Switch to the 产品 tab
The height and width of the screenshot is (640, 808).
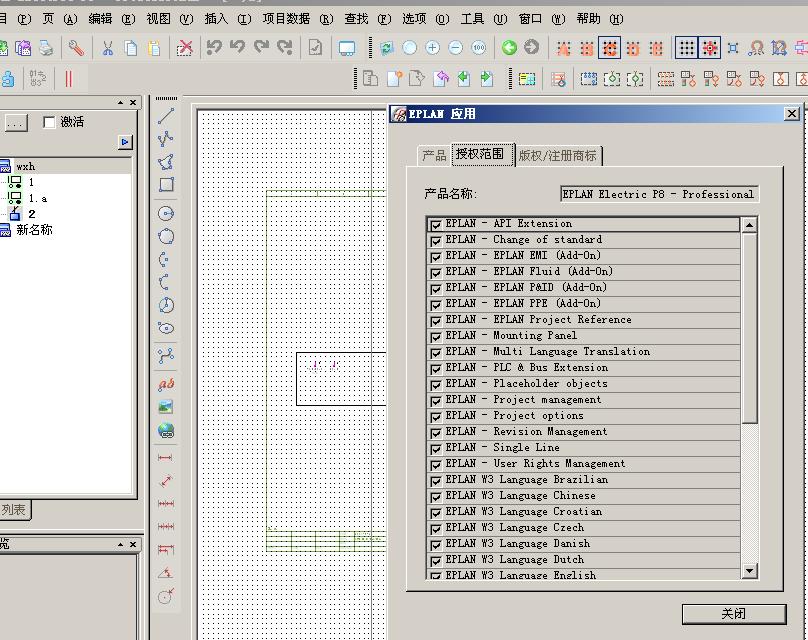[x=434, y=155]
